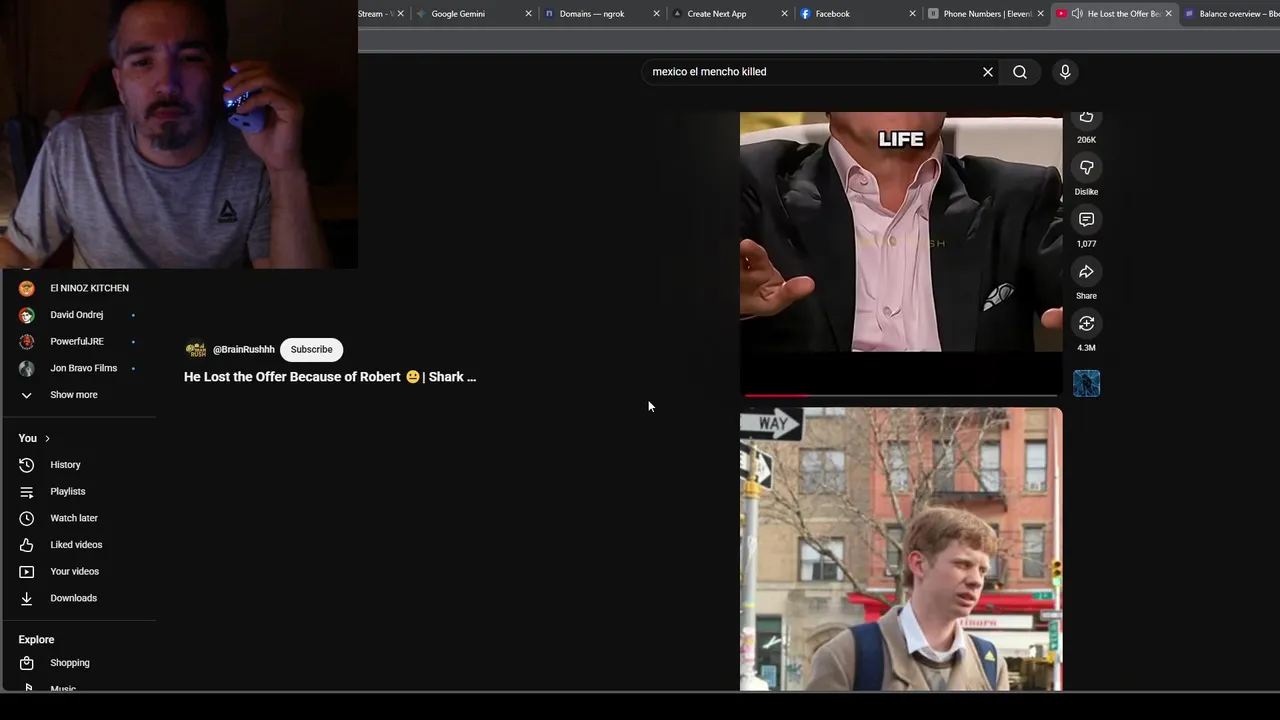Open the Shopping link text
Image resolution: width=1280 pixels, height=720 pixels.
[70, 663]
